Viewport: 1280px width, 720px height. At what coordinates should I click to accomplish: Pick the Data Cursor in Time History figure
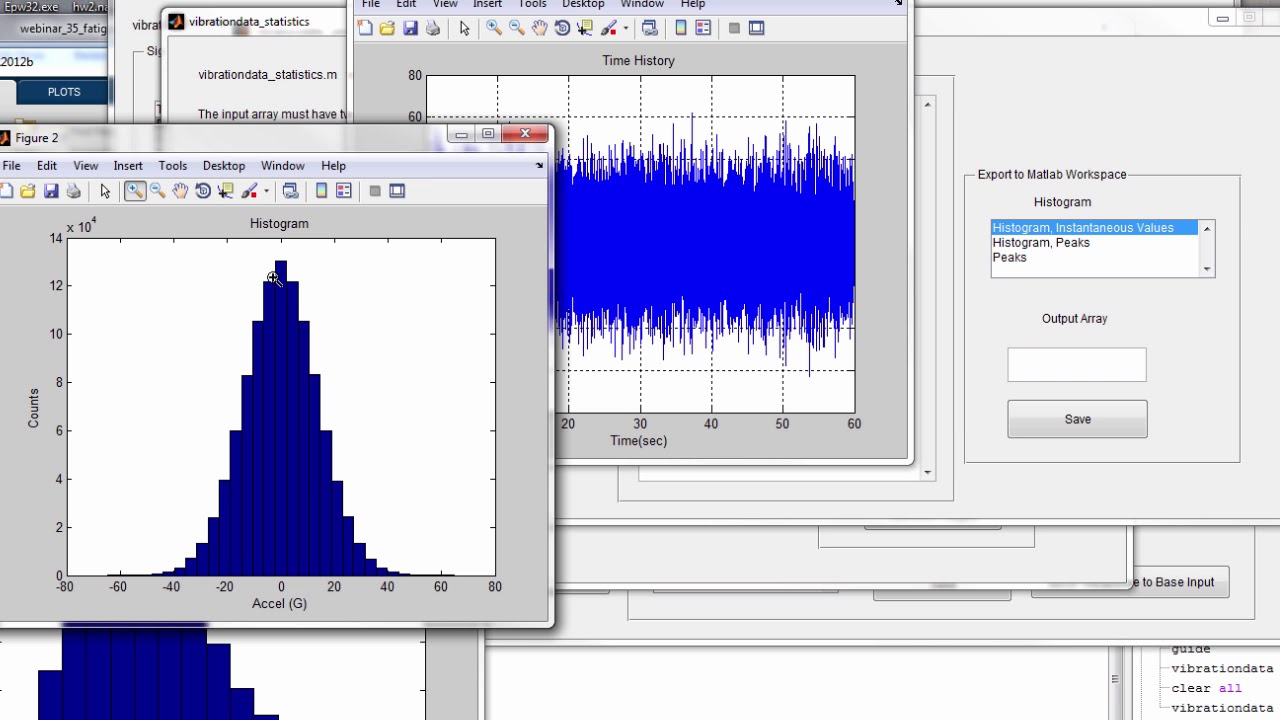(x=585, y=28)
